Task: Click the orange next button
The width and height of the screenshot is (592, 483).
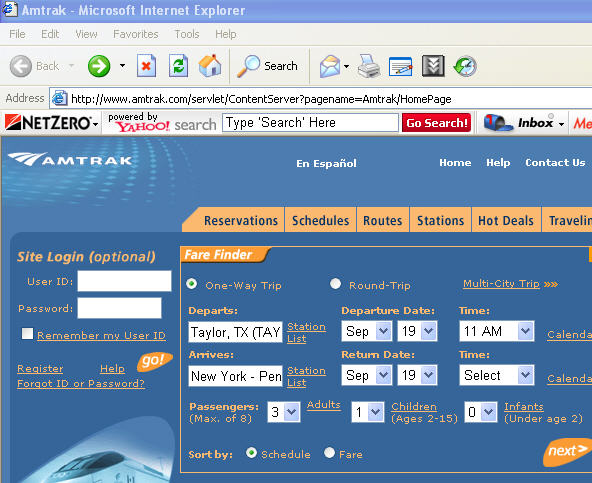Action: [x=567, y=451]
